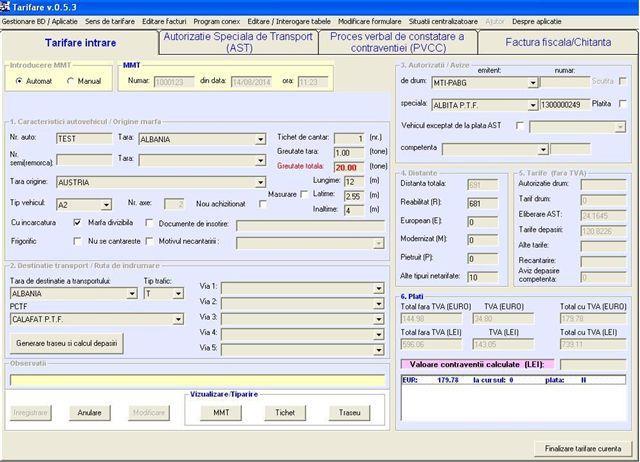640x462 pixels.
Task: Enable the Frigorific checkbox
Action: [x=77, y=241]
